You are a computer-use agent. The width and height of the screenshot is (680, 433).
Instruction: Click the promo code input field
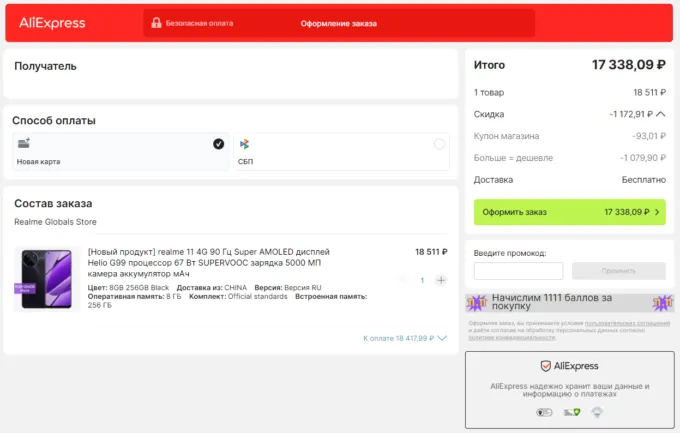pyautogui.click(x=518, y=271)
